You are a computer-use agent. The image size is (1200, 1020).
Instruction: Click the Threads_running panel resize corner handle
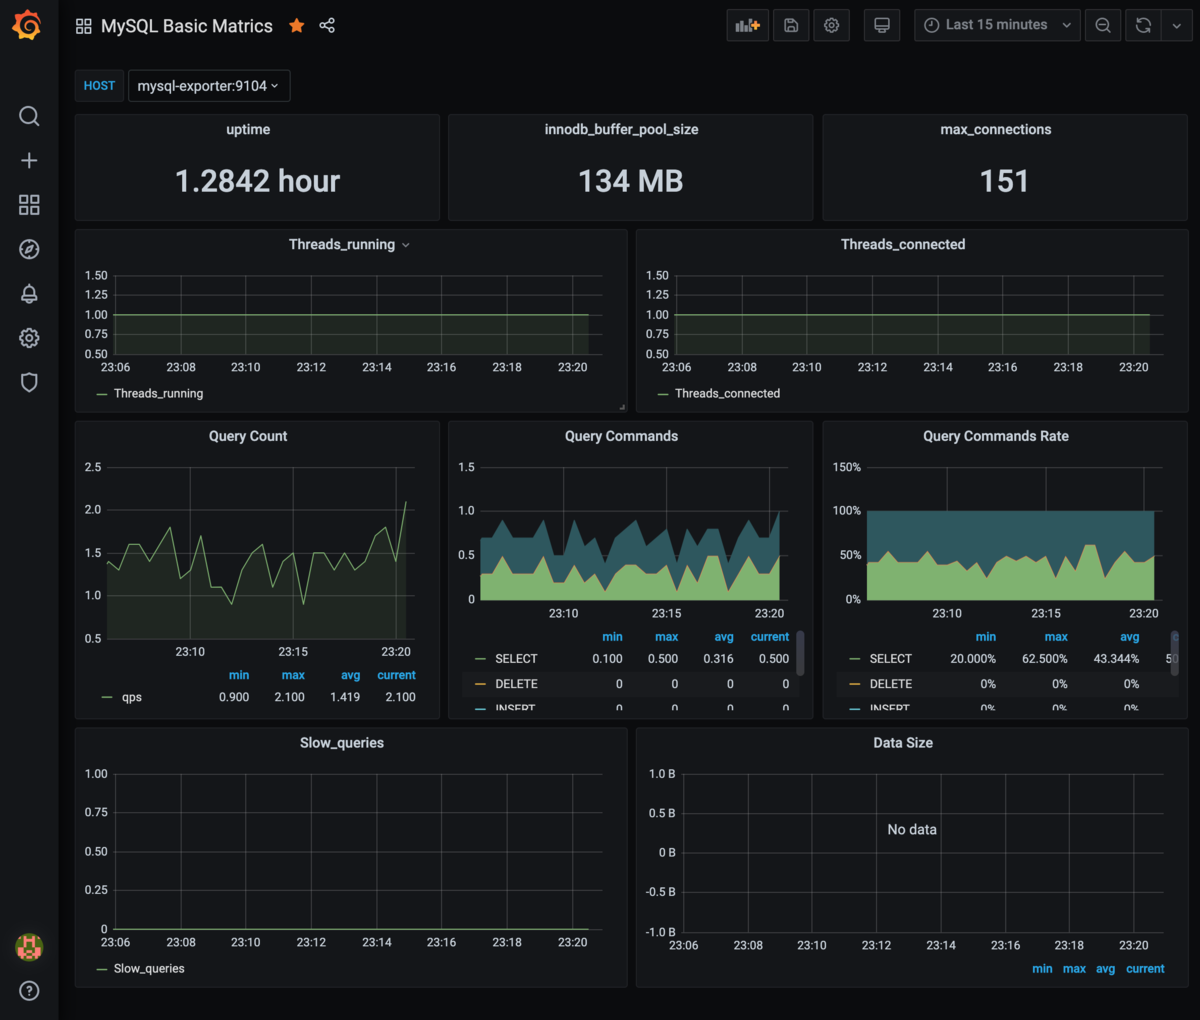[622, 407]
